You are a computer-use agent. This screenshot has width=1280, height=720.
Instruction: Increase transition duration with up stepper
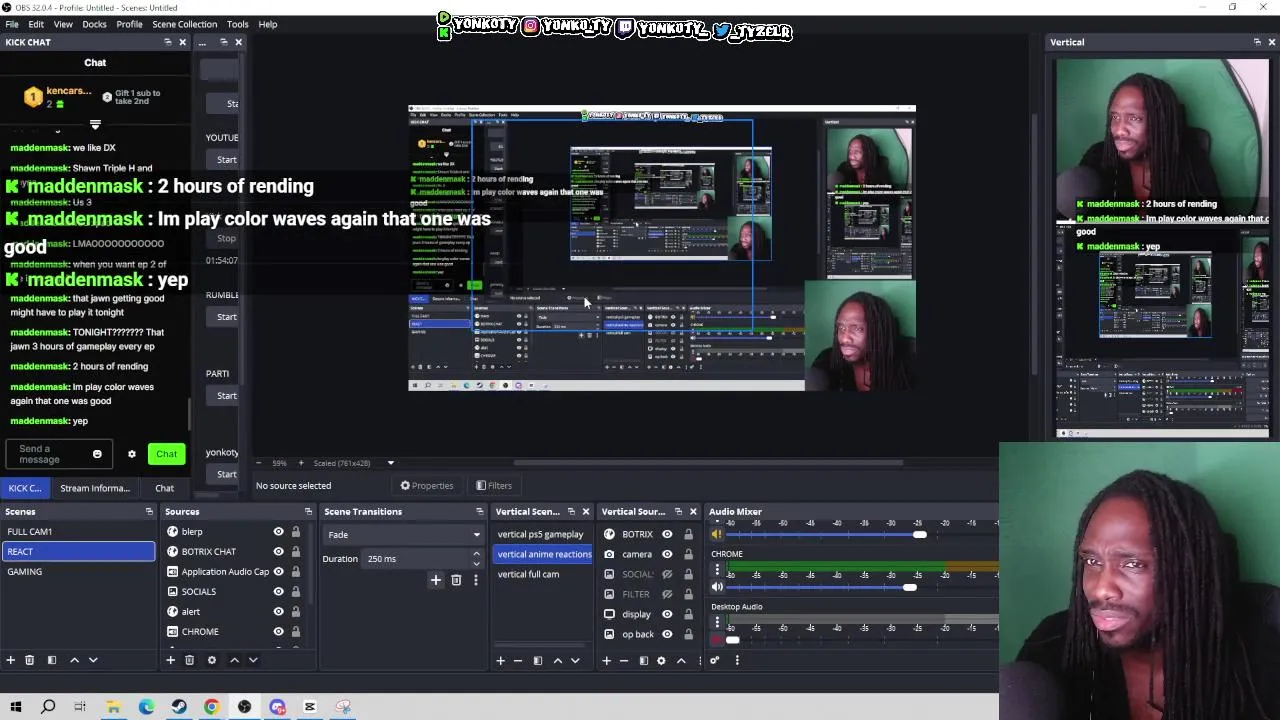476,554
